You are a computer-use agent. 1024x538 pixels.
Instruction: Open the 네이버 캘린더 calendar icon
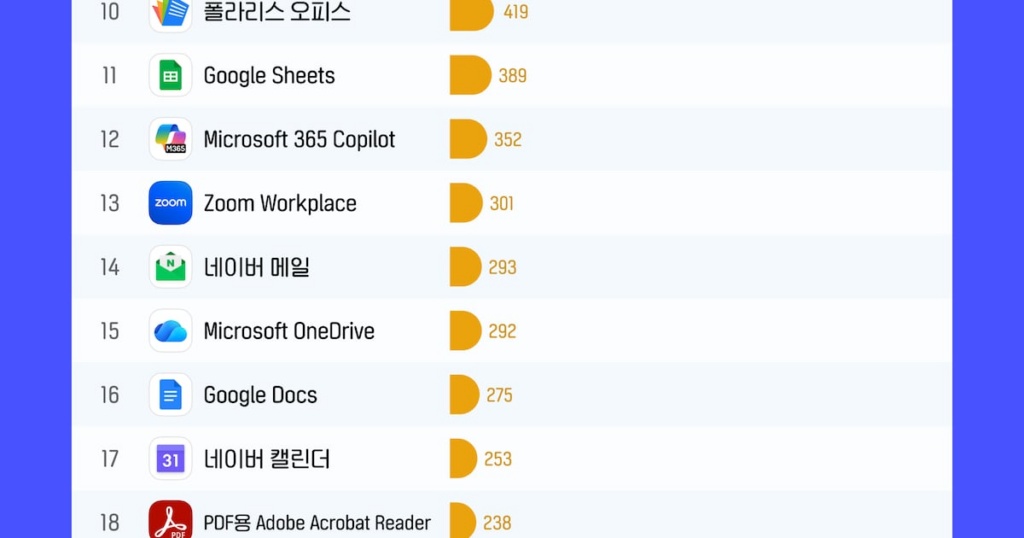coord(170,459)
